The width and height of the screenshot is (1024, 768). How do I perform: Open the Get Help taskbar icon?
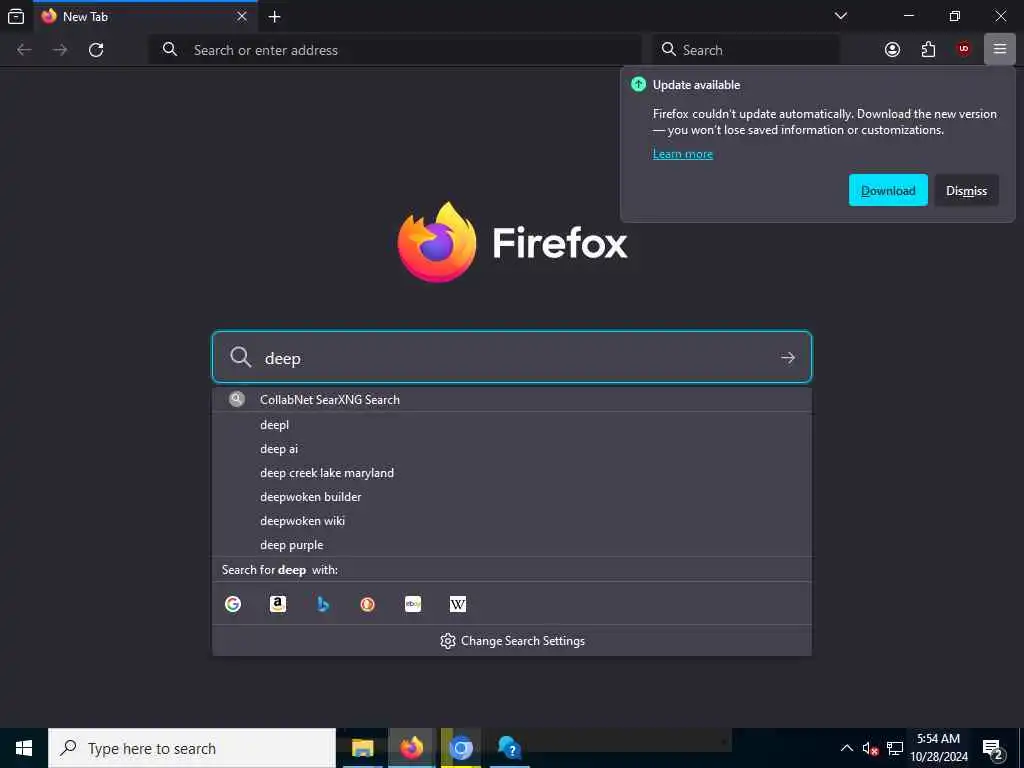(x=509, y=748)
